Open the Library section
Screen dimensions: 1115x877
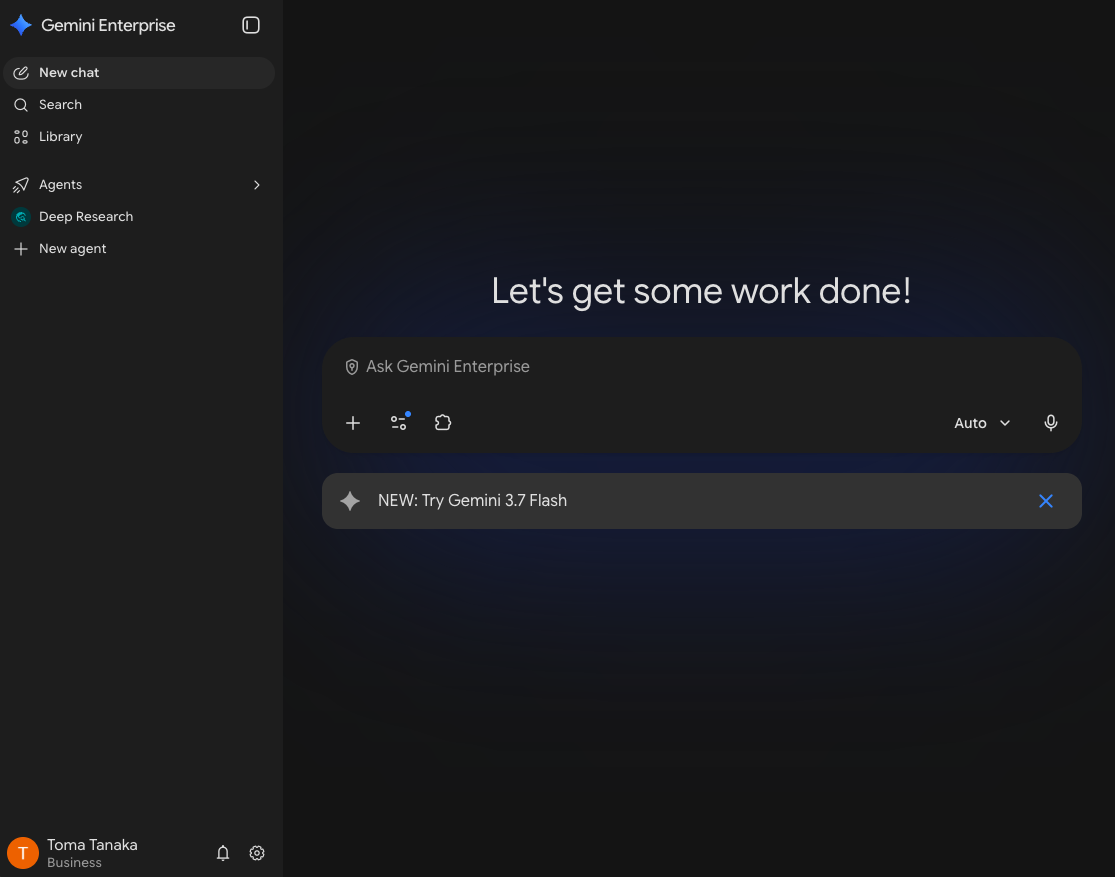(139, 137)
